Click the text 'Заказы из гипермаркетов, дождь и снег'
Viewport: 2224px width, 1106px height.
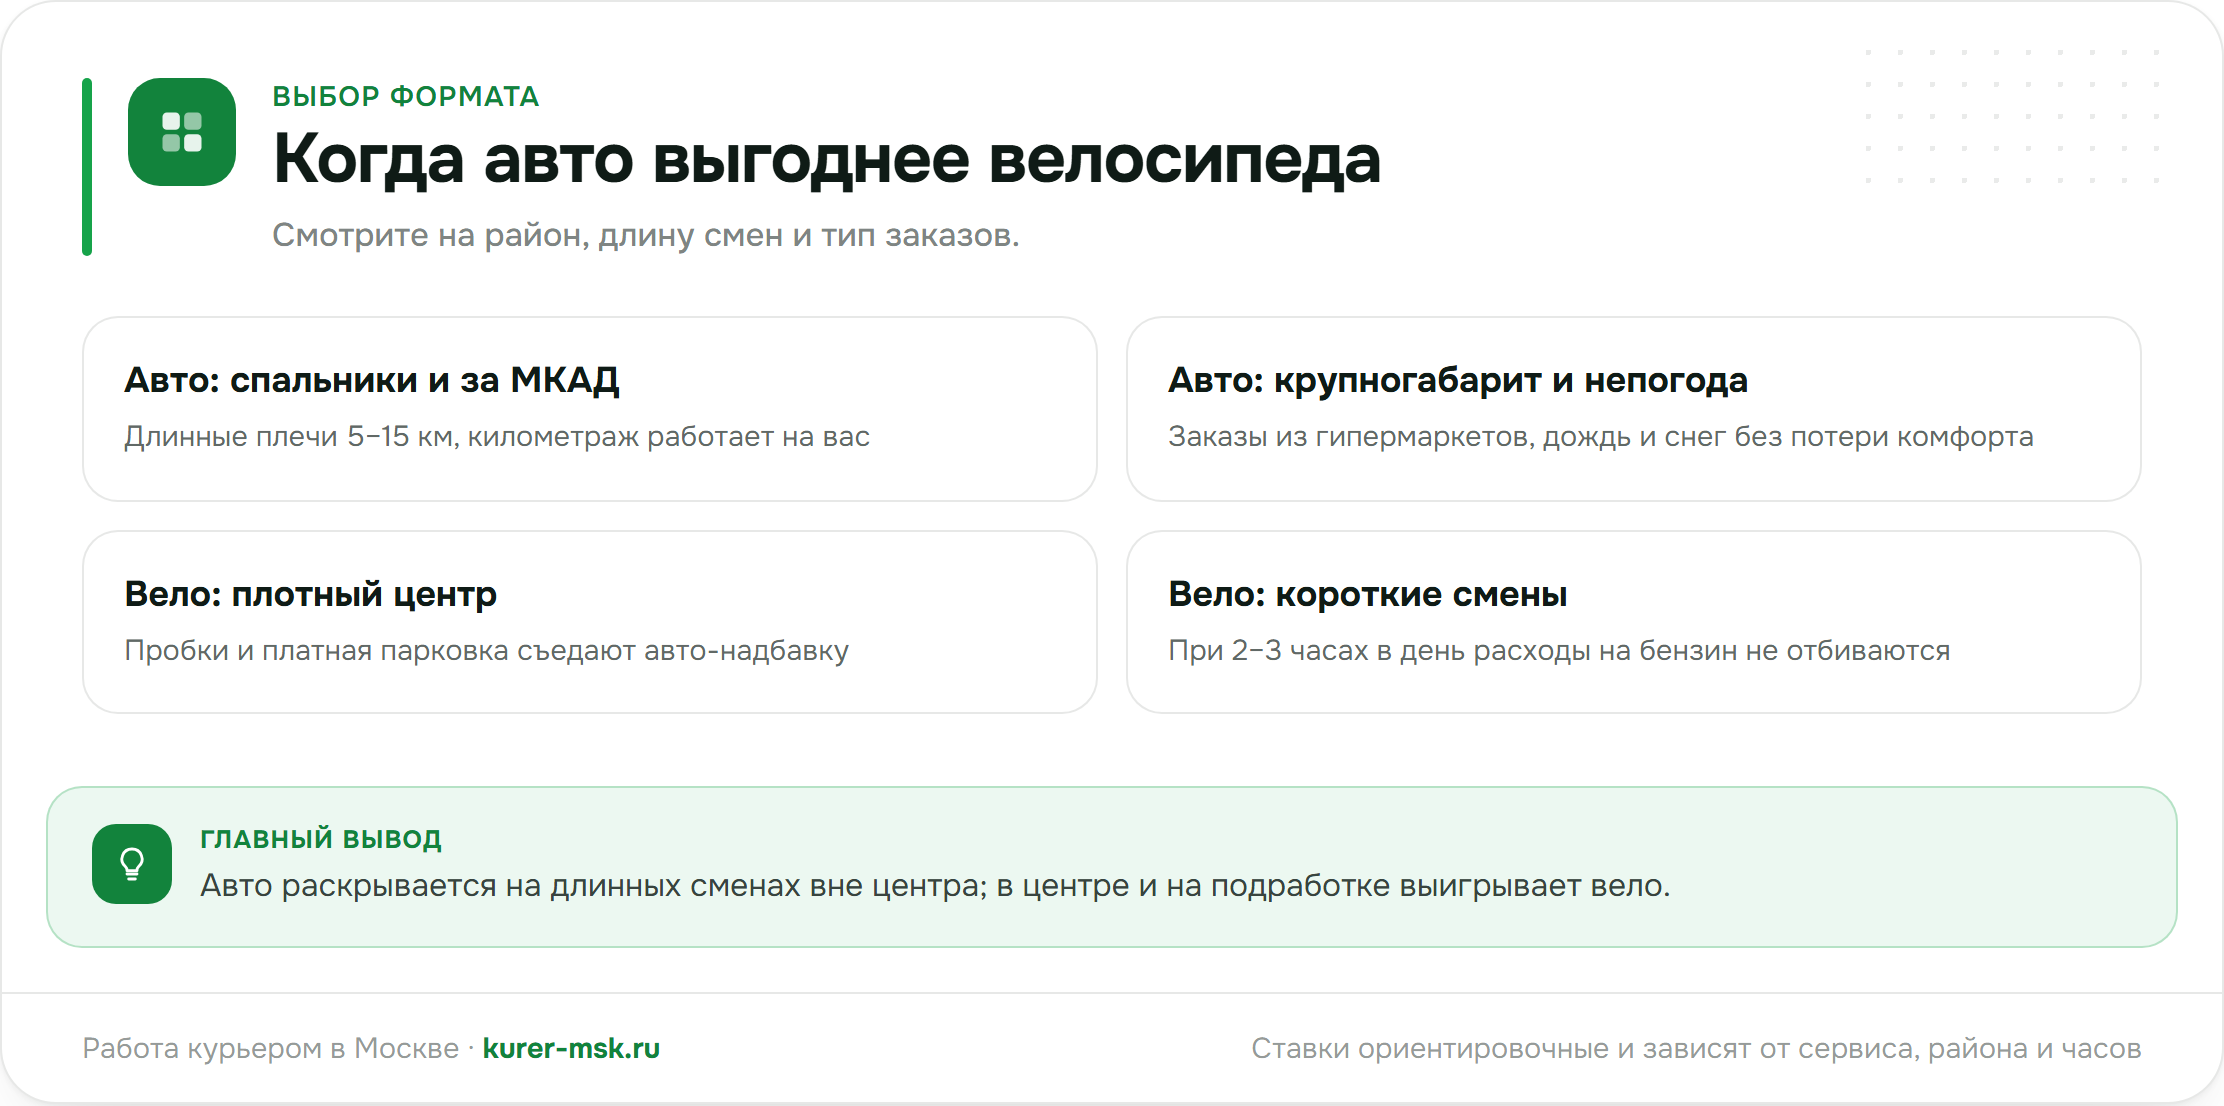[x=1446, y=437]
